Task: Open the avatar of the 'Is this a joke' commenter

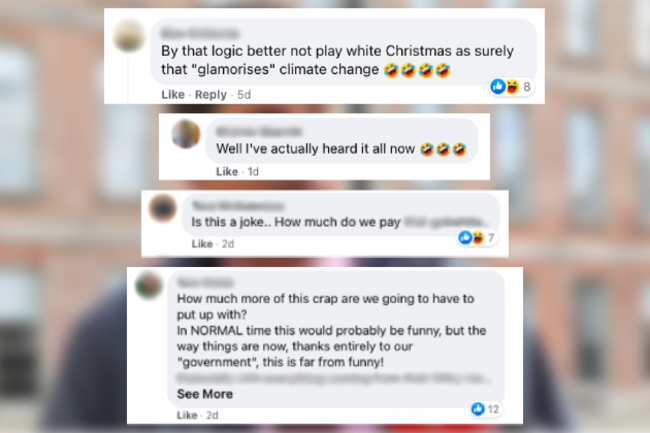Action: [x=162, y=208]
